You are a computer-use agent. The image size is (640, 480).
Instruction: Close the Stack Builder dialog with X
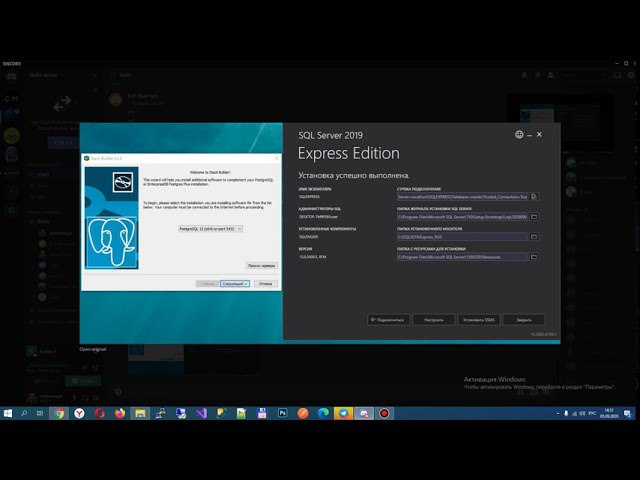tap(276, 158)
